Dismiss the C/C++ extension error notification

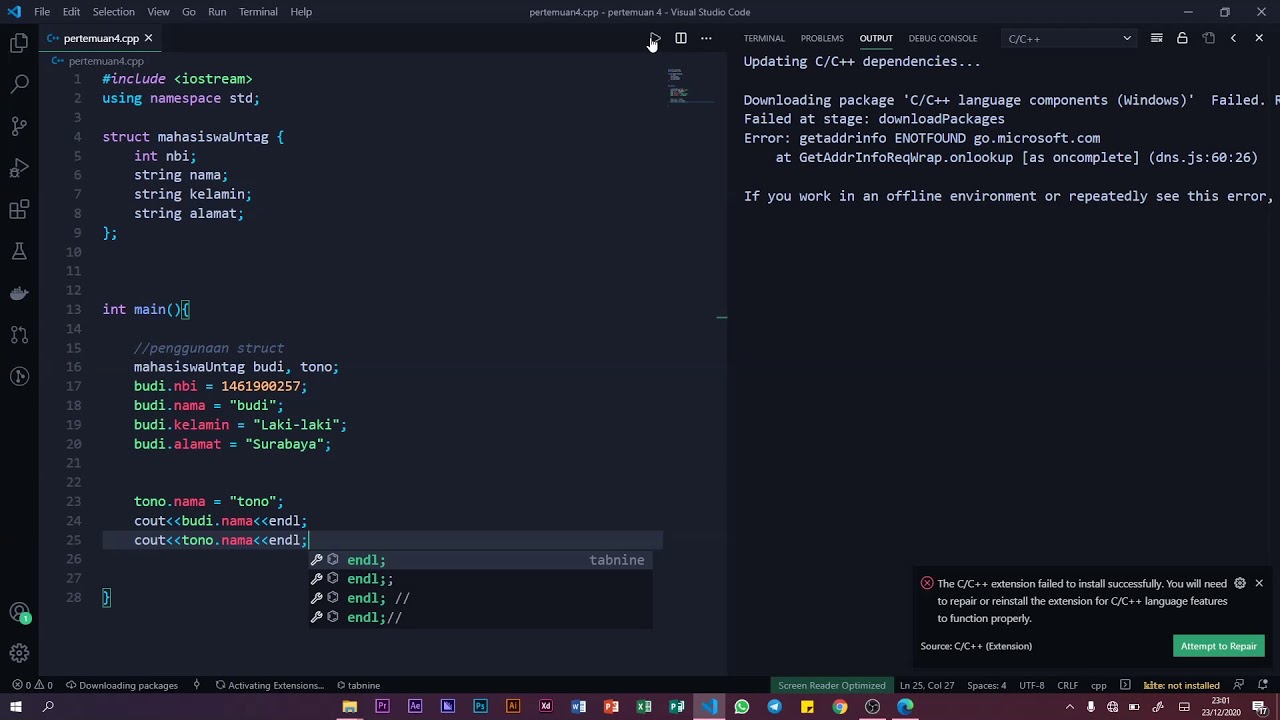click(x=1259, y=583)
